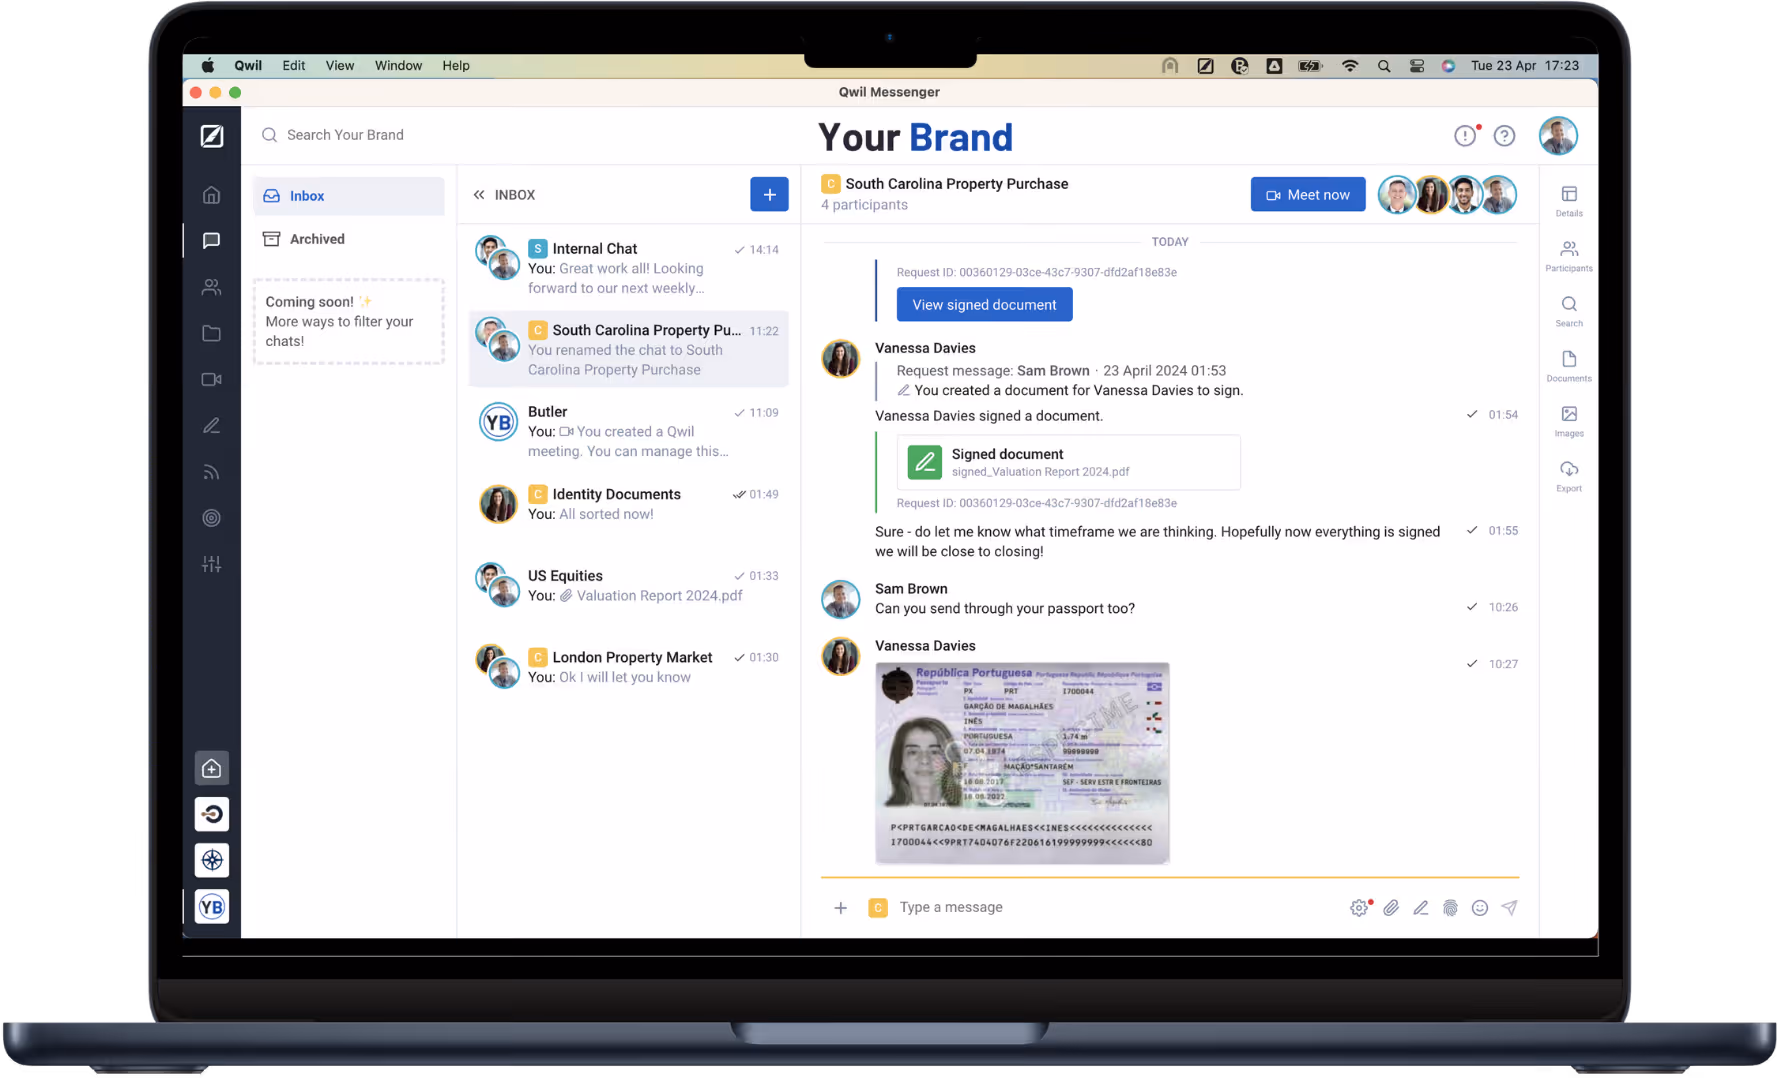Click the Export chat icon

pyautogui.click(x=1569, y=475)
